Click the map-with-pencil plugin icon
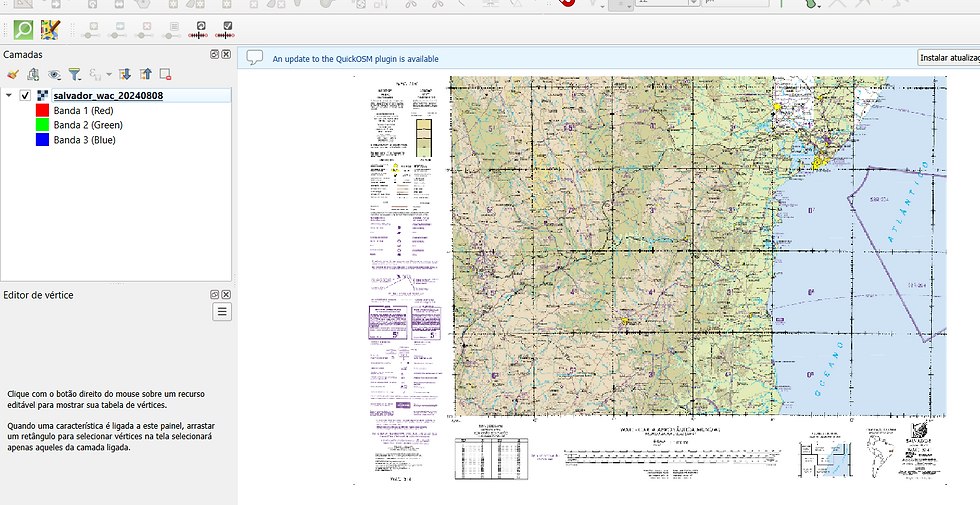The height and width of the screenshot is (505, 980). pyautogui.click(x=51, y=29)
